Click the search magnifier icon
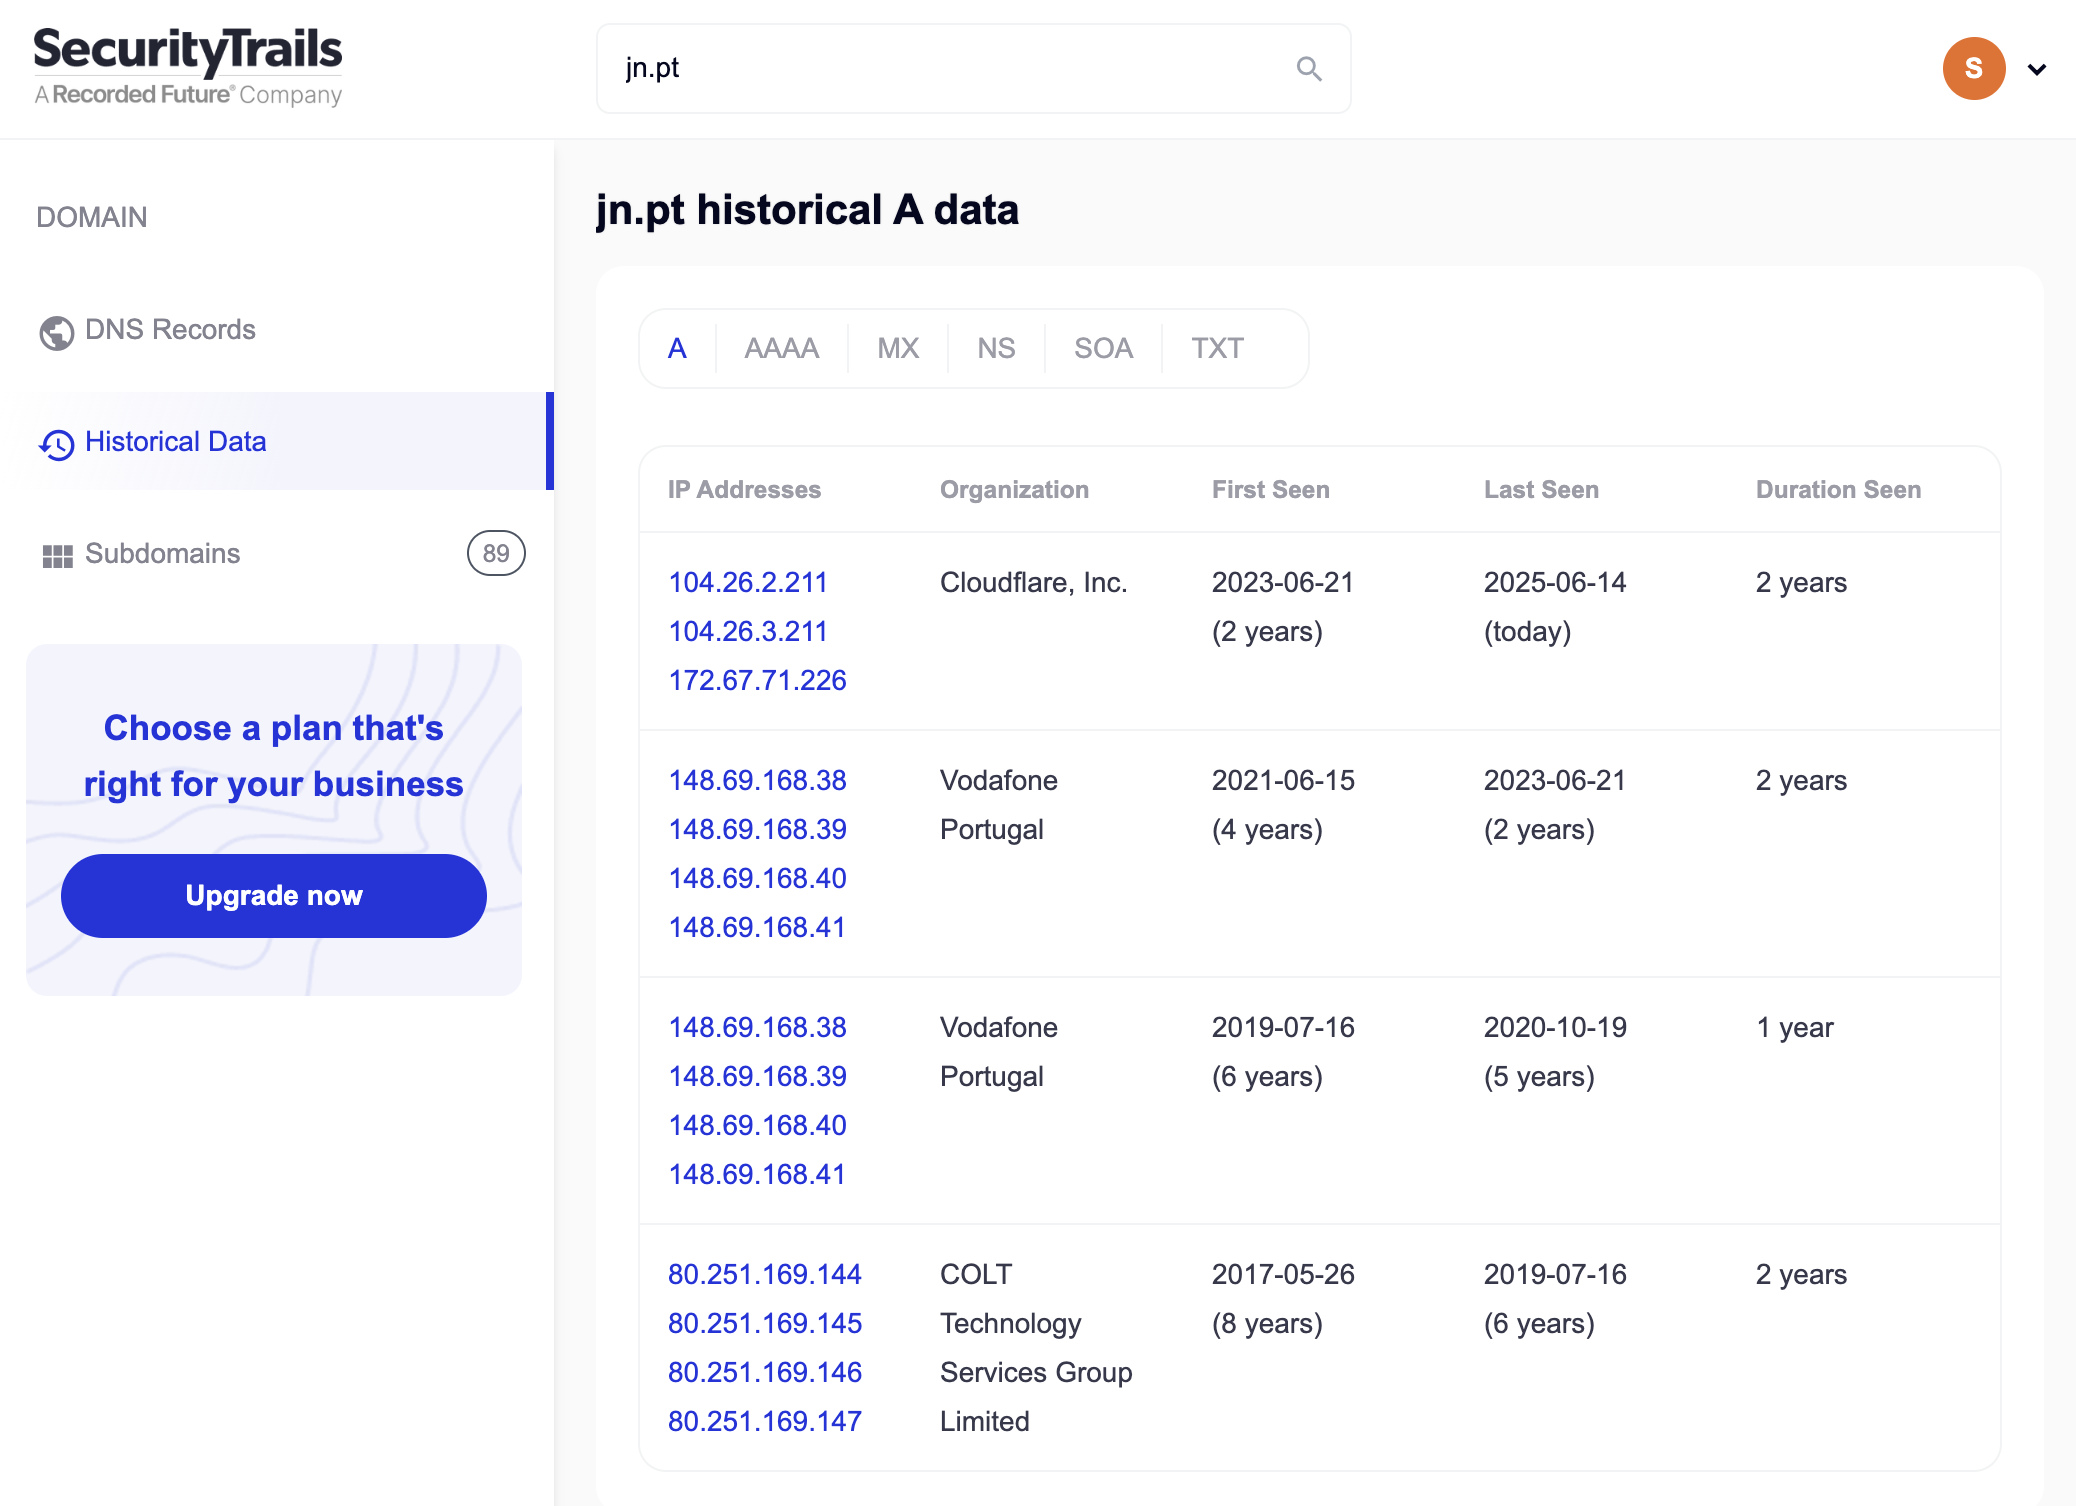 1309,69
